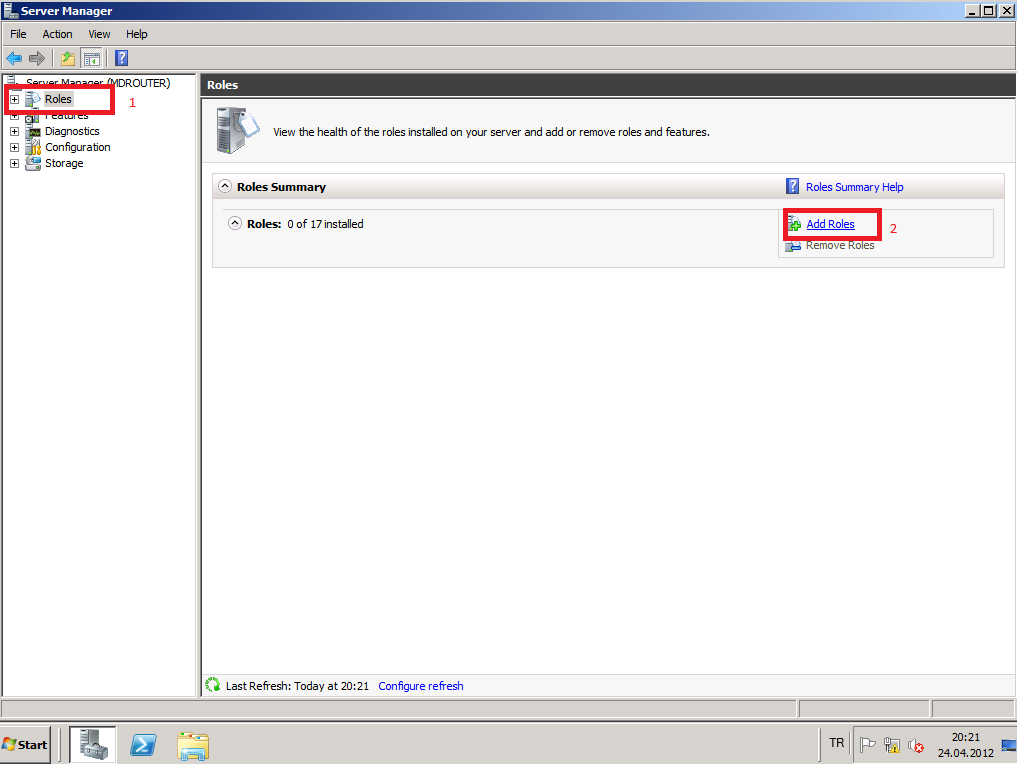Open Windows PowerShell from the taskbar
Image resolution: width=1017 pixels, height=764 pixels.
pos(143,745)
